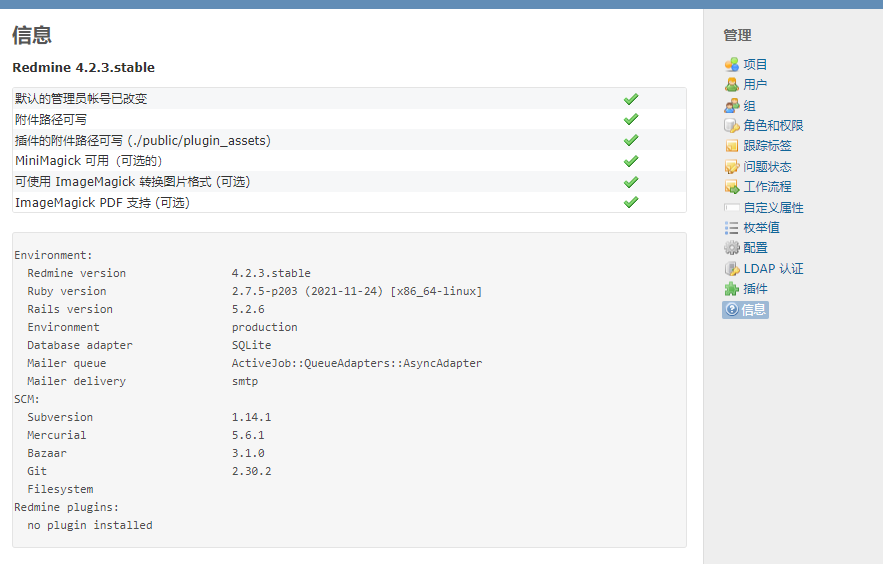Click checkmark for MiniMagick 可用 row
Image resolution: width=883 pixels, height=564 pixels.
click(631, 161)
